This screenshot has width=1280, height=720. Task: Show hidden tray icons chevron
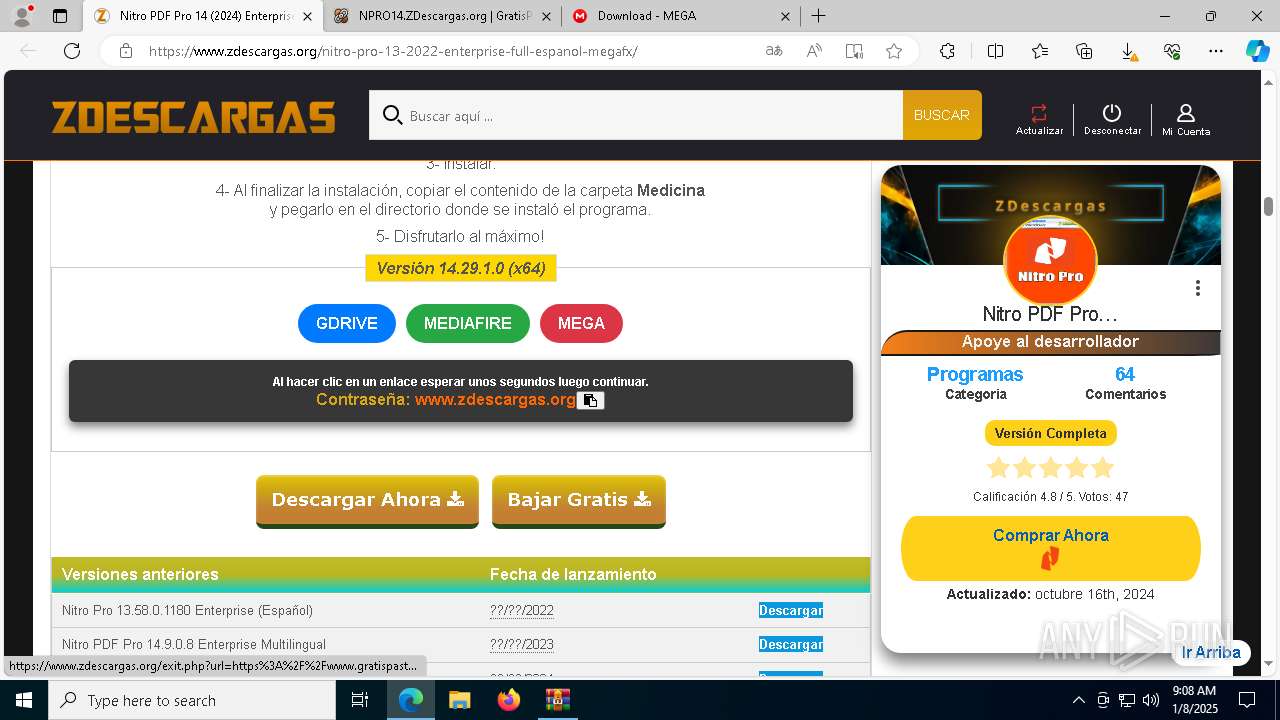click(1078, 700)
